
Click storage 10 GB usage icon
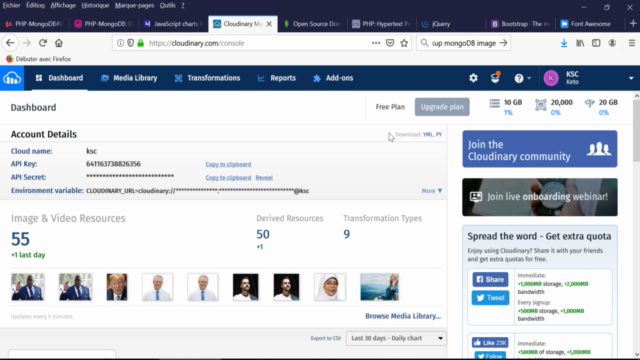(494, 103)
